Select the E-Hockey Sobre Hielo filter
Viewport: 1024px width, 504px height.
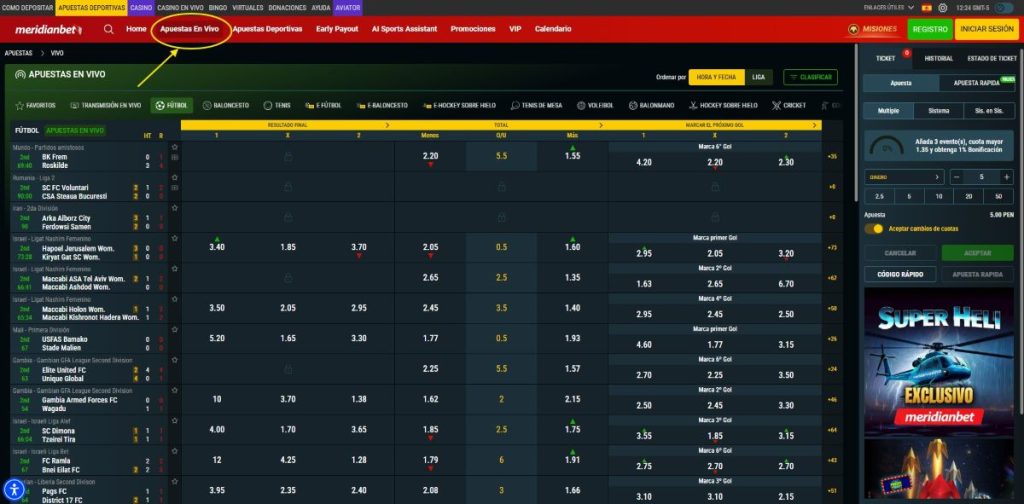pos(459,105)
